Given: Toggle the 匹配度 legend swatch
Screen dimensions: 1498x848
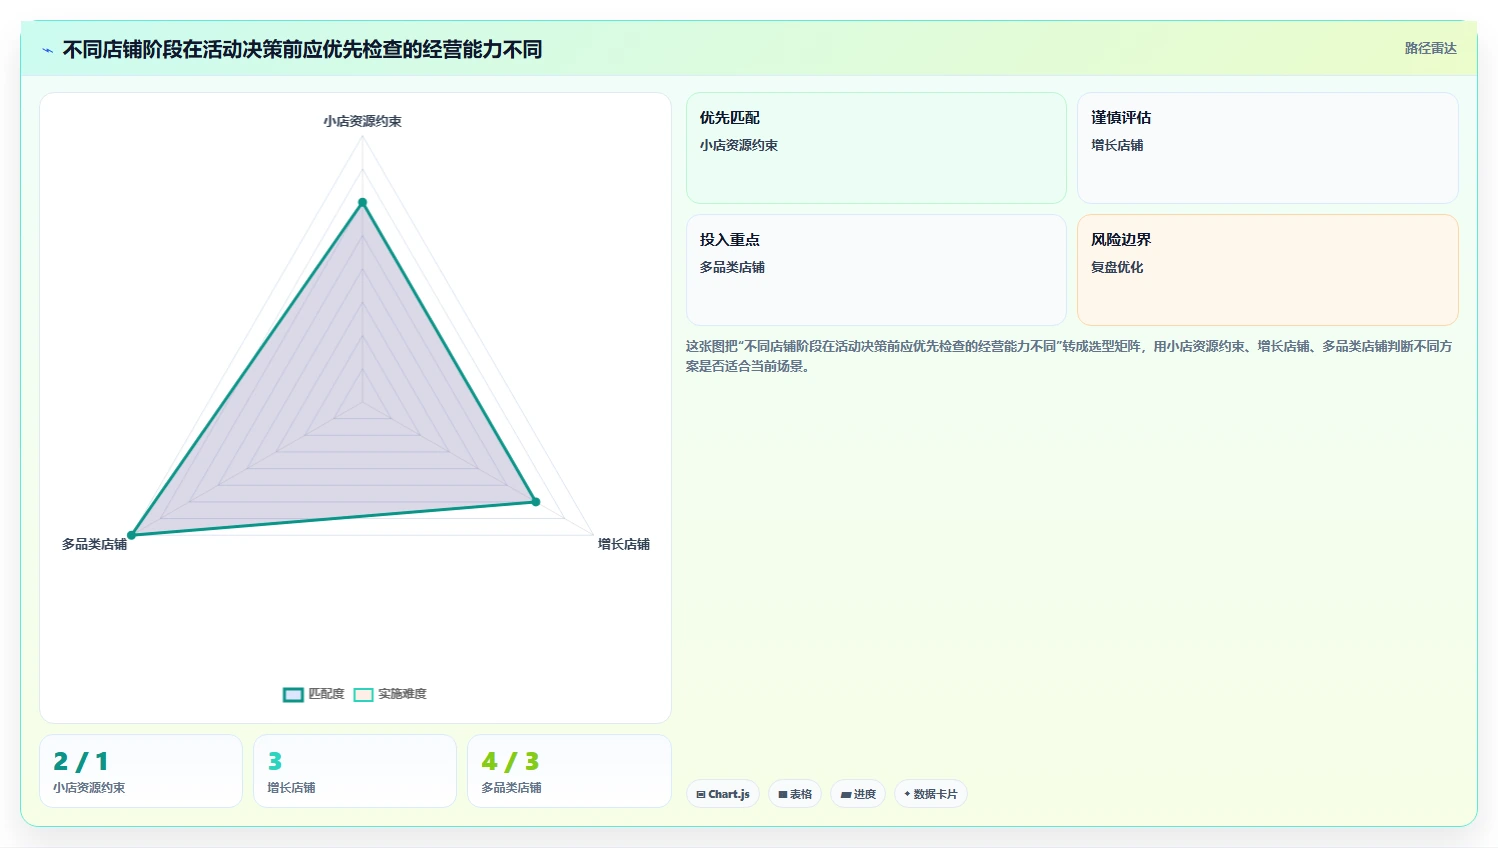Looking at the screenshot, I should tap(293, 694).
